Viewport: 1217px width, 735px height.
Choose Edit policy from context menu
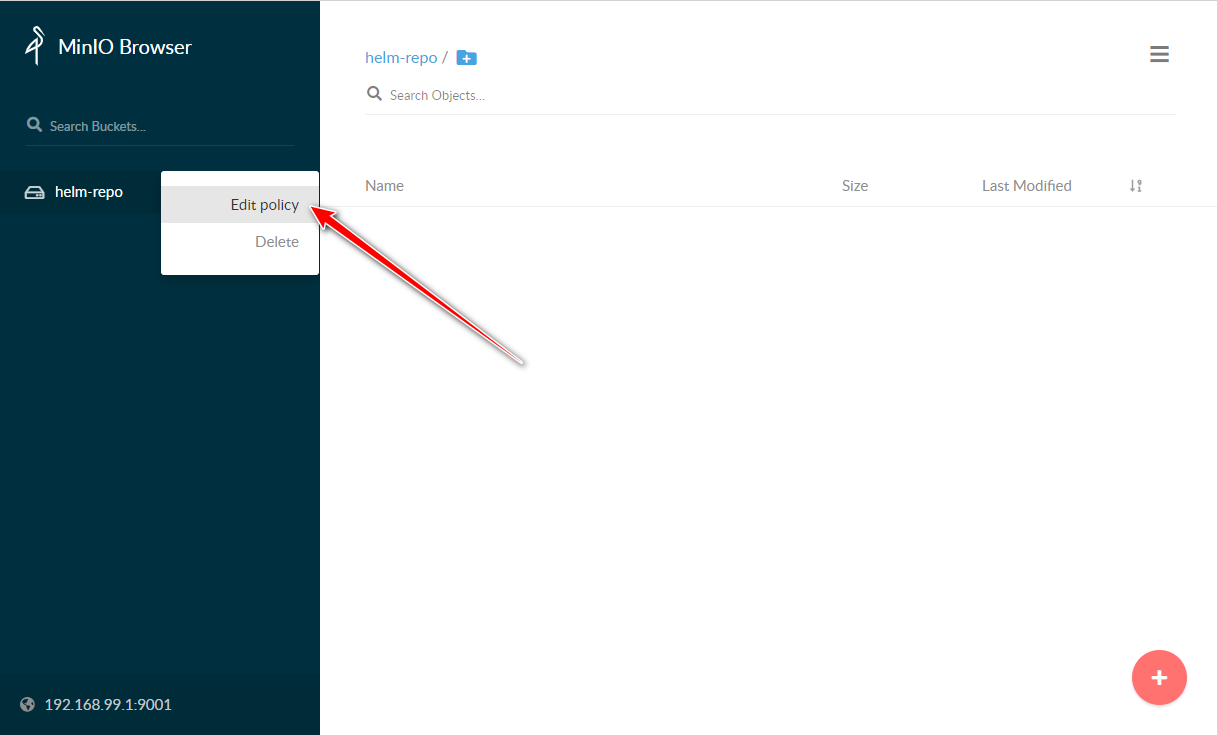(x=264, y=205)
